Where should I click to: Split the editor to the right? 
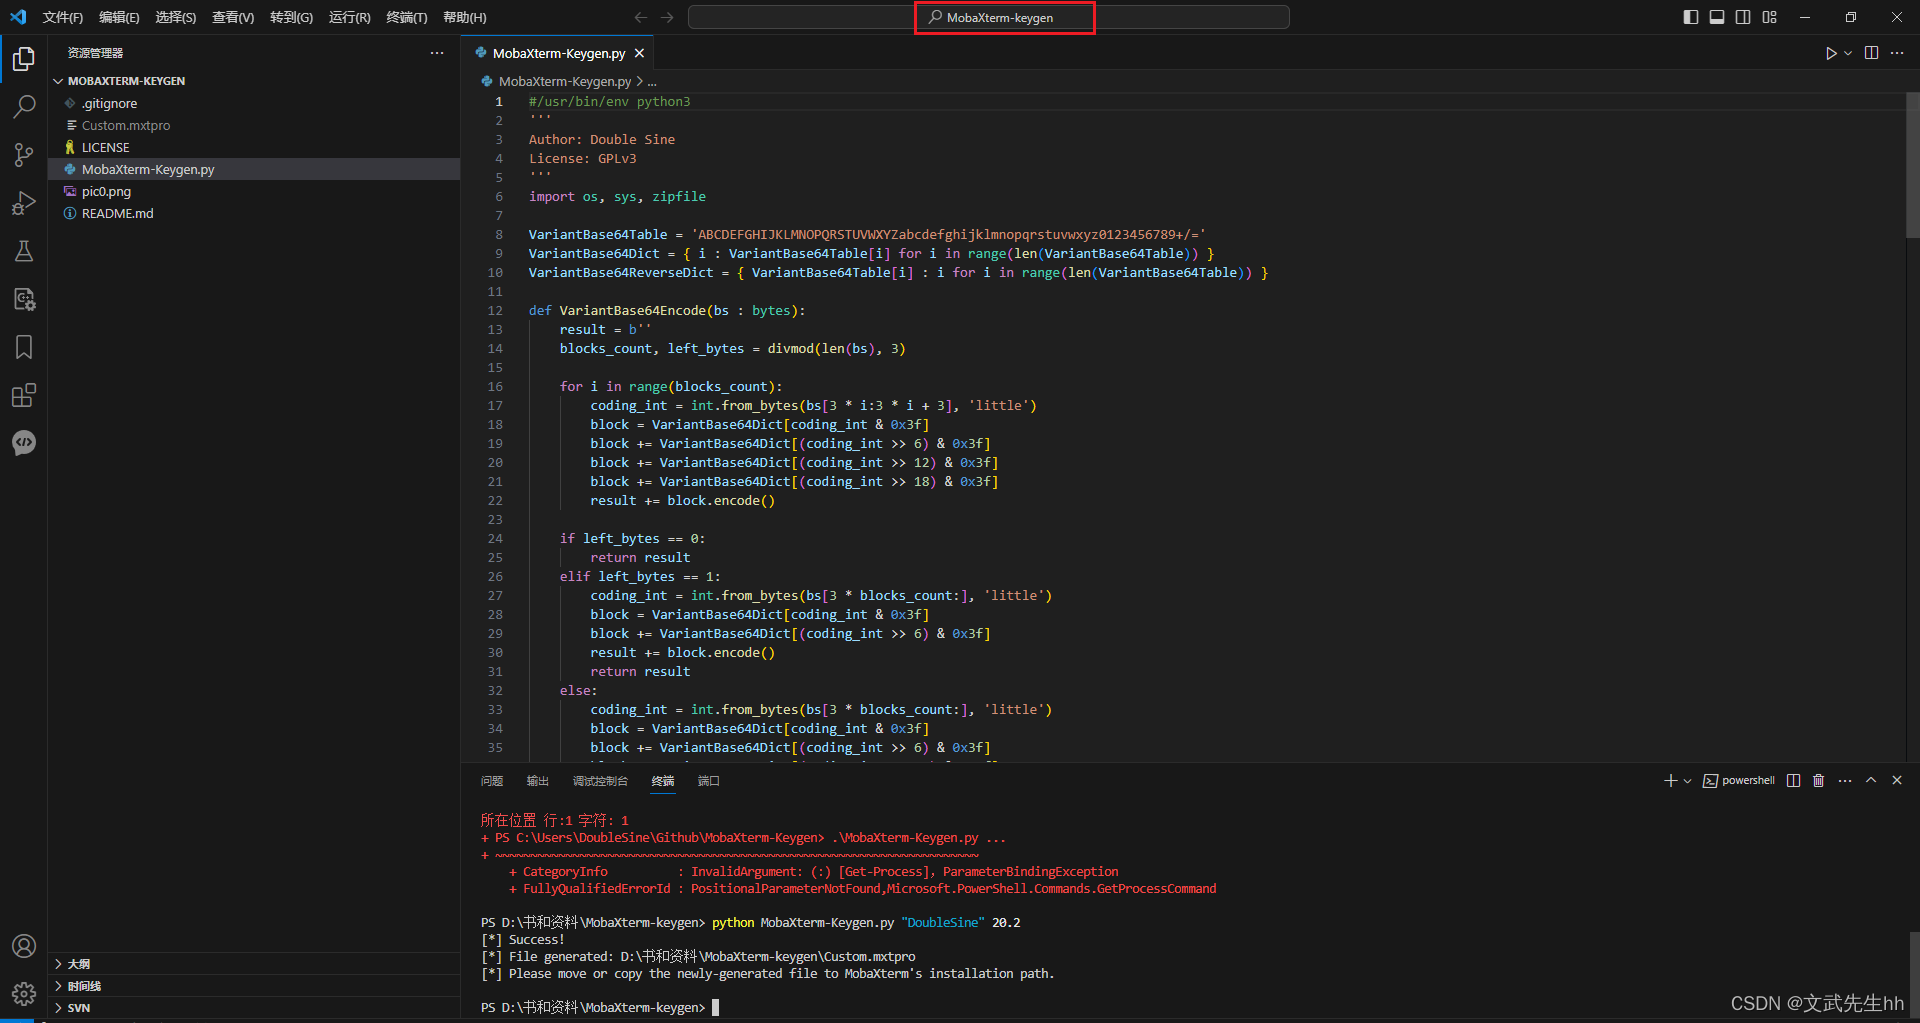coord(1871,53)
